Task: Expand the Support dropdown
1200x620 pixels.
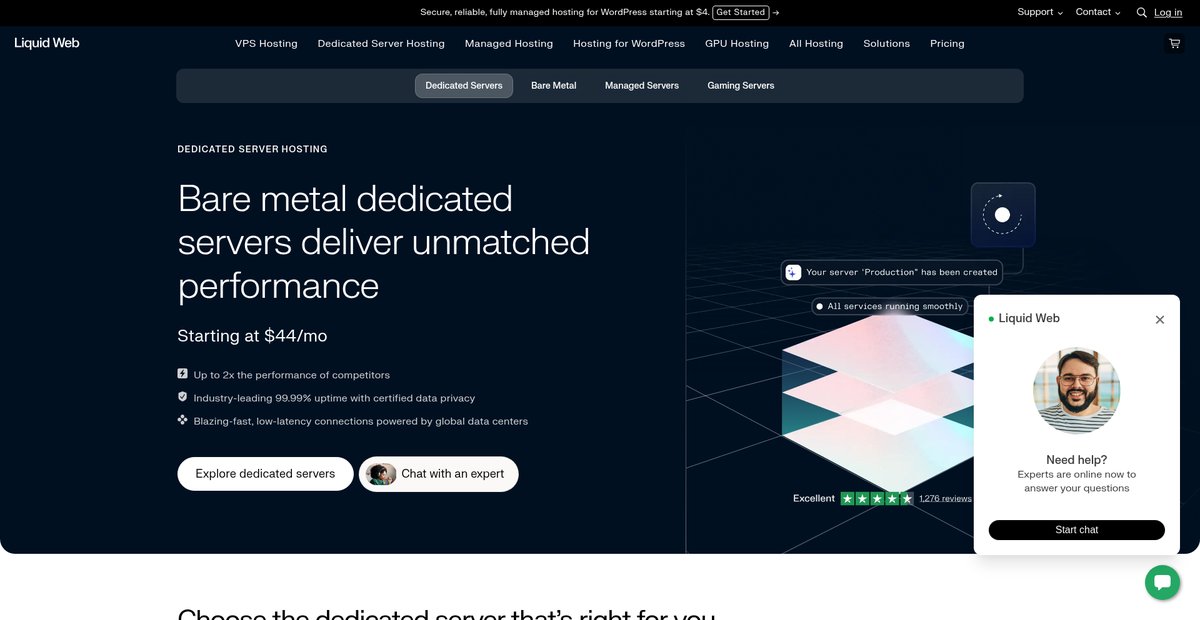Action: 1040,12
